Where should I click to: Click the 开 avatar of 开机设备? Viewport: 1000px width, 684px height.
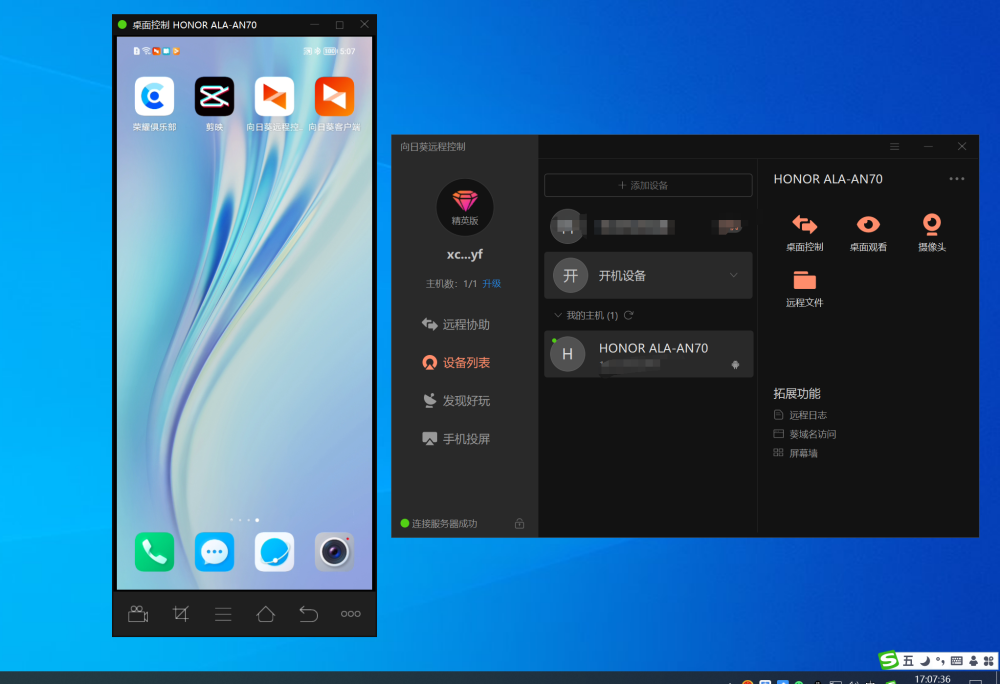(x=570, y=275)
